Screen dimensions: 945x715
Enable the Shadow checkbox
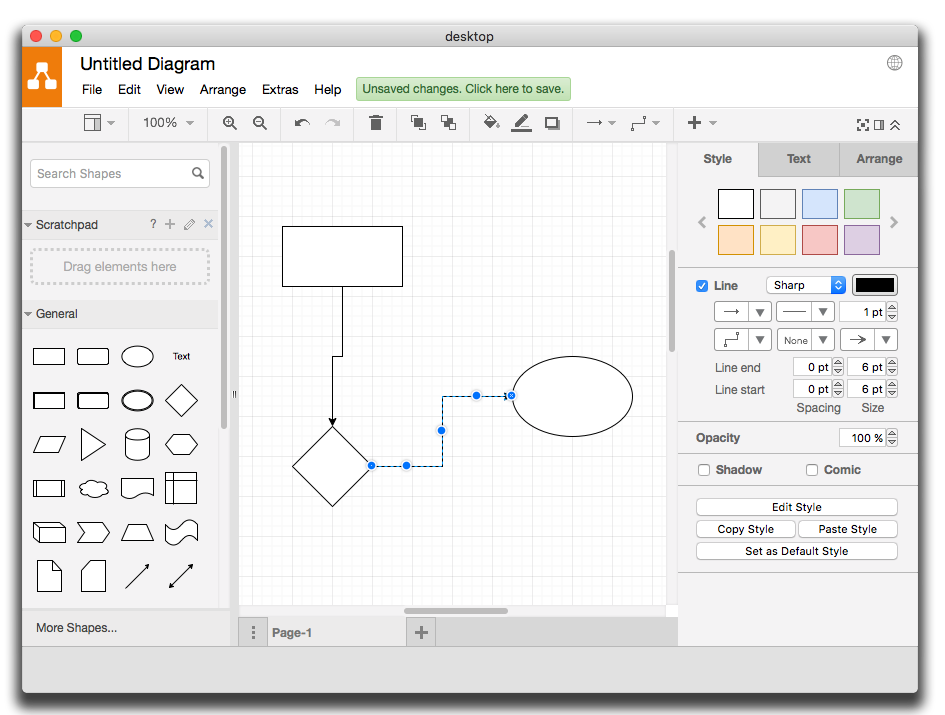[x=704, y=470]
